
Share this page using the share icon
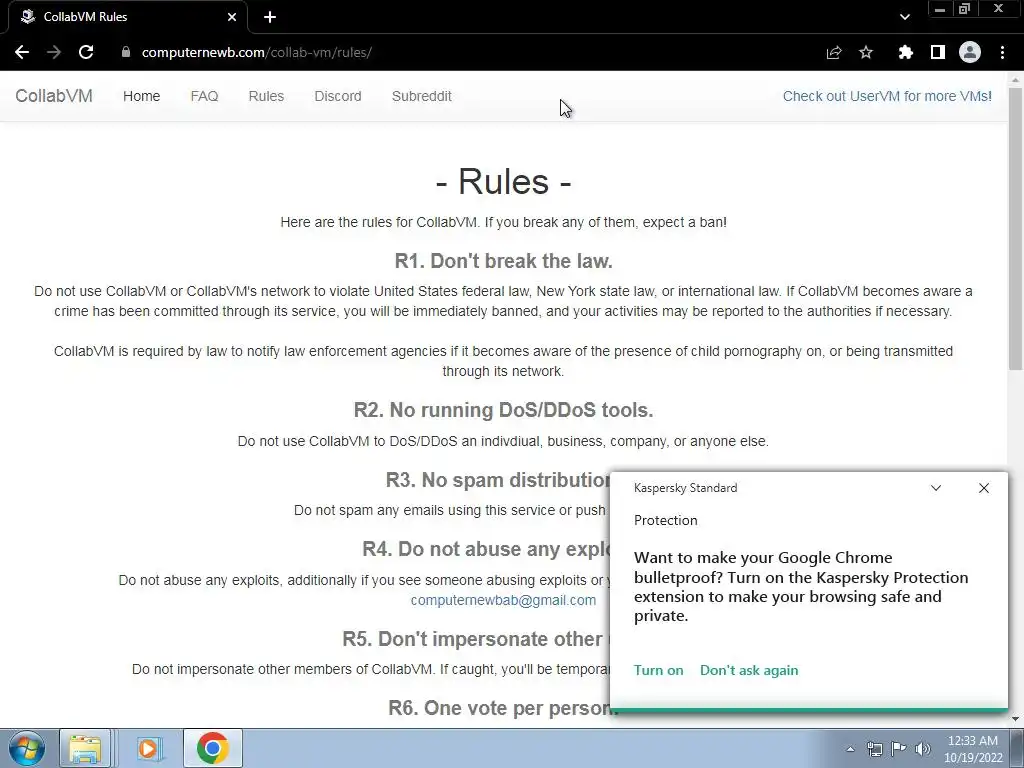pyautogui.click(x=834, y=52)
